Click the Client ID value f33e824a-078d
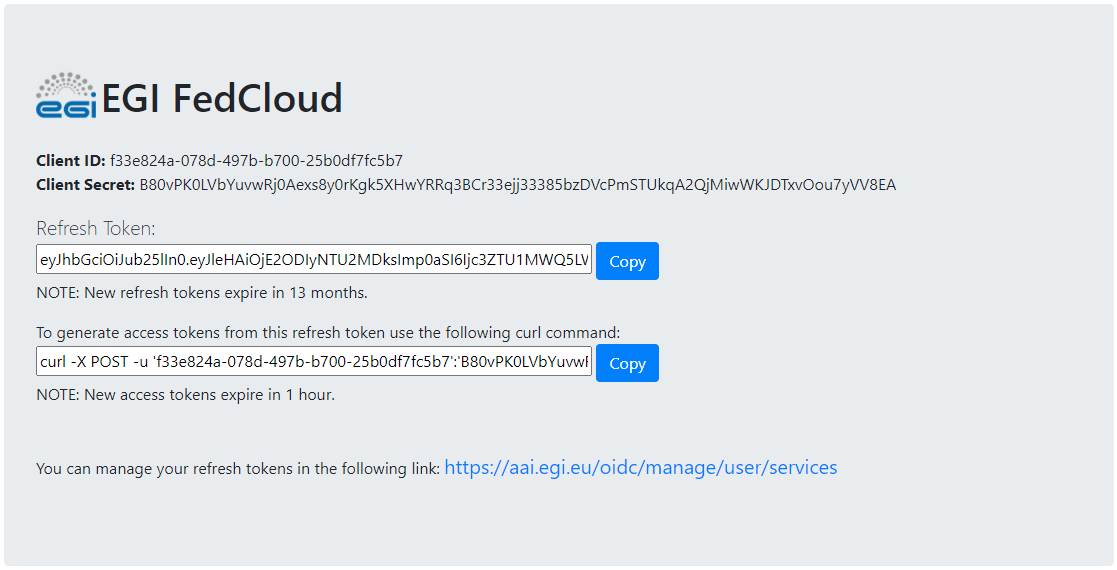 256,160
